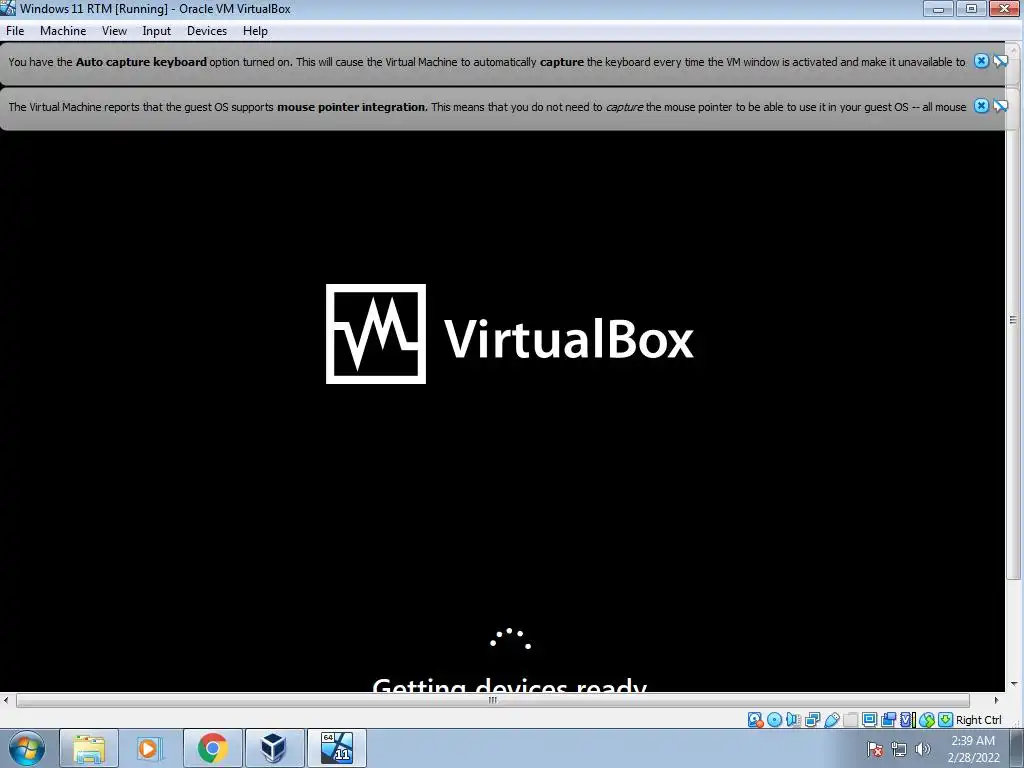Open the Devices menu
Screen dimensions: 1024x768
pos(206,31)
